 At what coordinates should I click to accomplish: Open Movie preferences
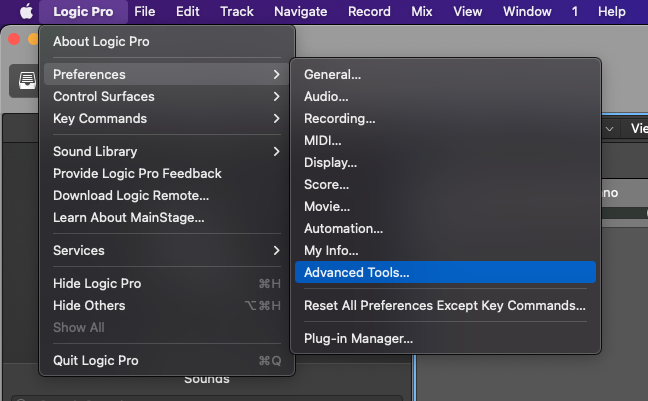pyautogui.click(x=446, y=206)
